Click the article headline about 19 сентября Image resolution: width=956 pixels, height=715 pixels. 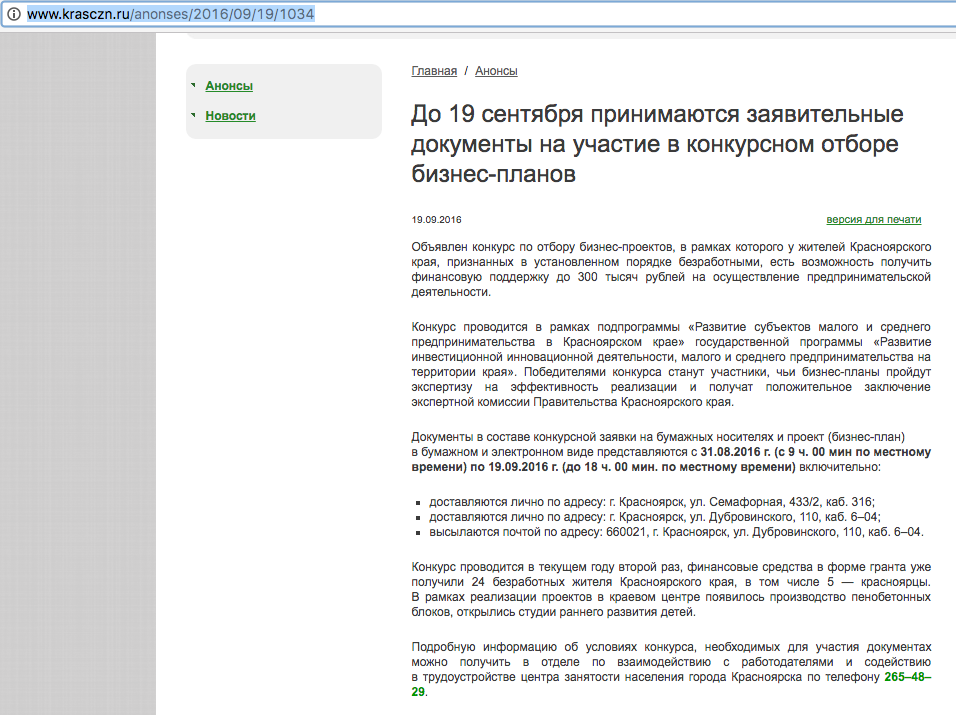(x=656, y=144)
